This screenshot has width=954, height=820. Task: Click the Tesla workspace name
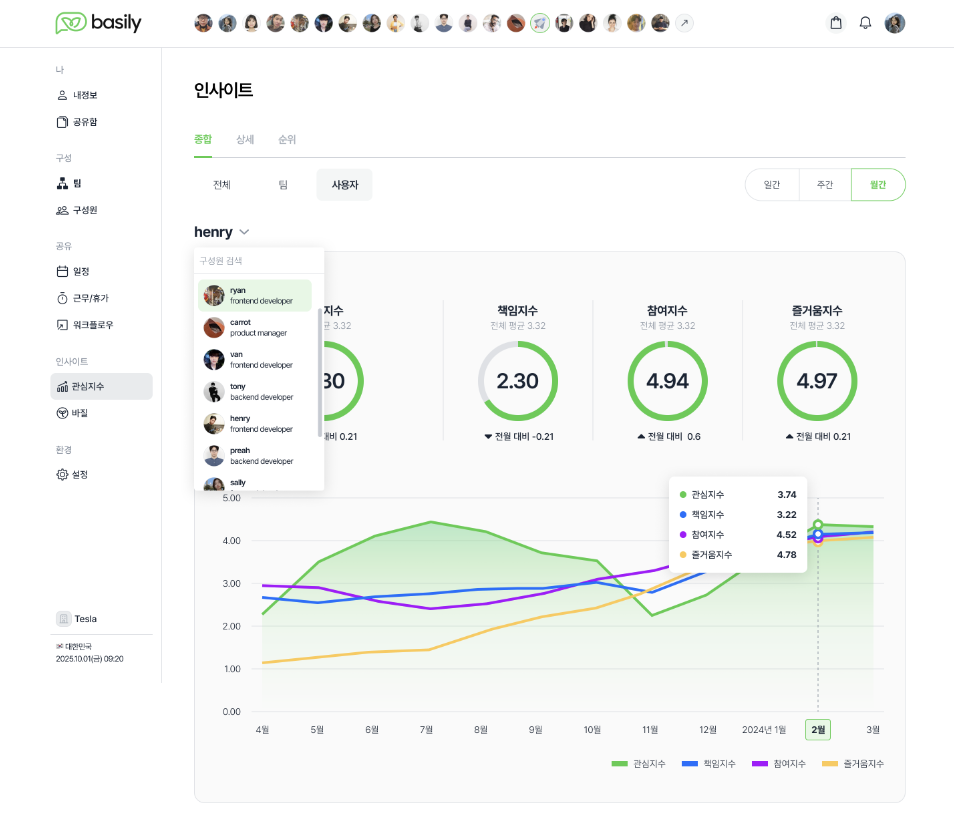pos(86,619)
